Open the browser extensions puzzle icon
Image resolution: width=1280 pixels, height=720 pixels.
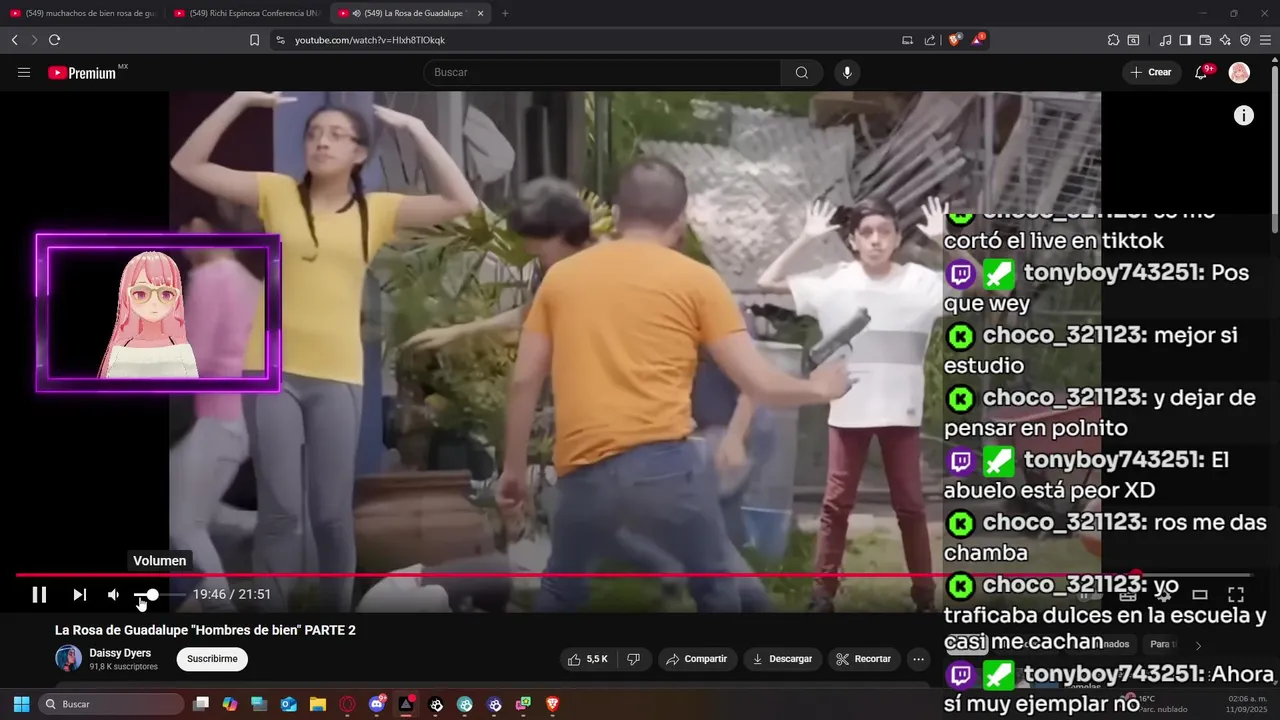pyautogui.click(x=1113, y=40)
